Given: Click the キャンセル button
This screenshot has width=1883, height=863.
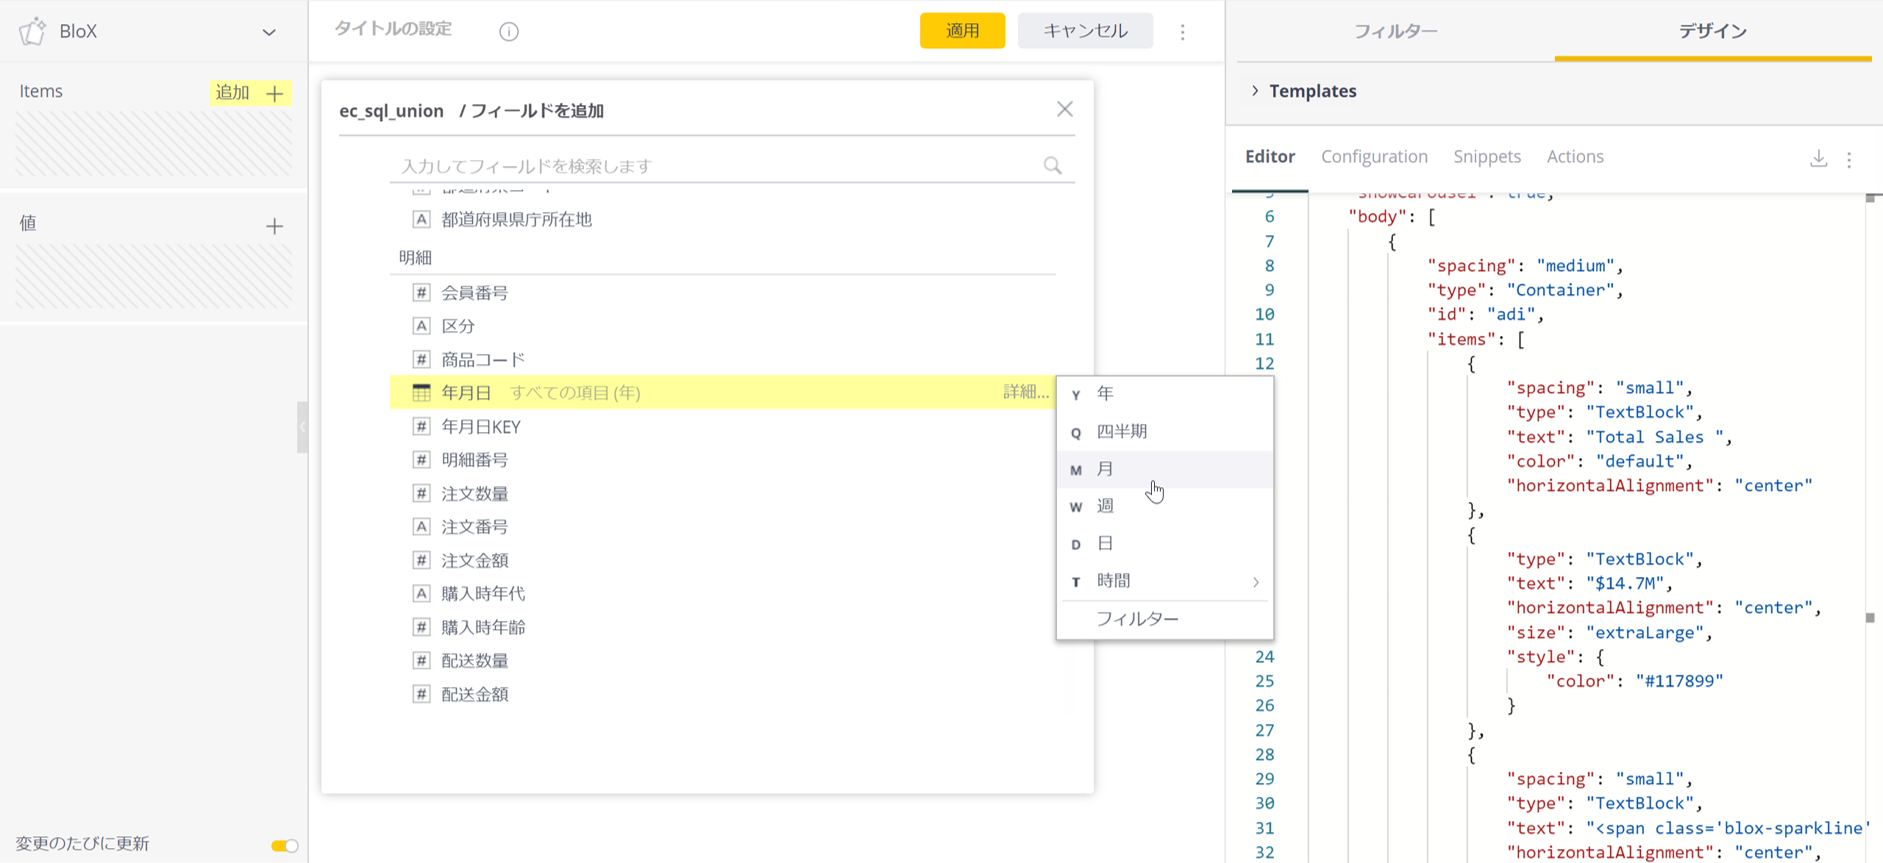Looking at the screenshot, I should click(x=1084, y=31).
